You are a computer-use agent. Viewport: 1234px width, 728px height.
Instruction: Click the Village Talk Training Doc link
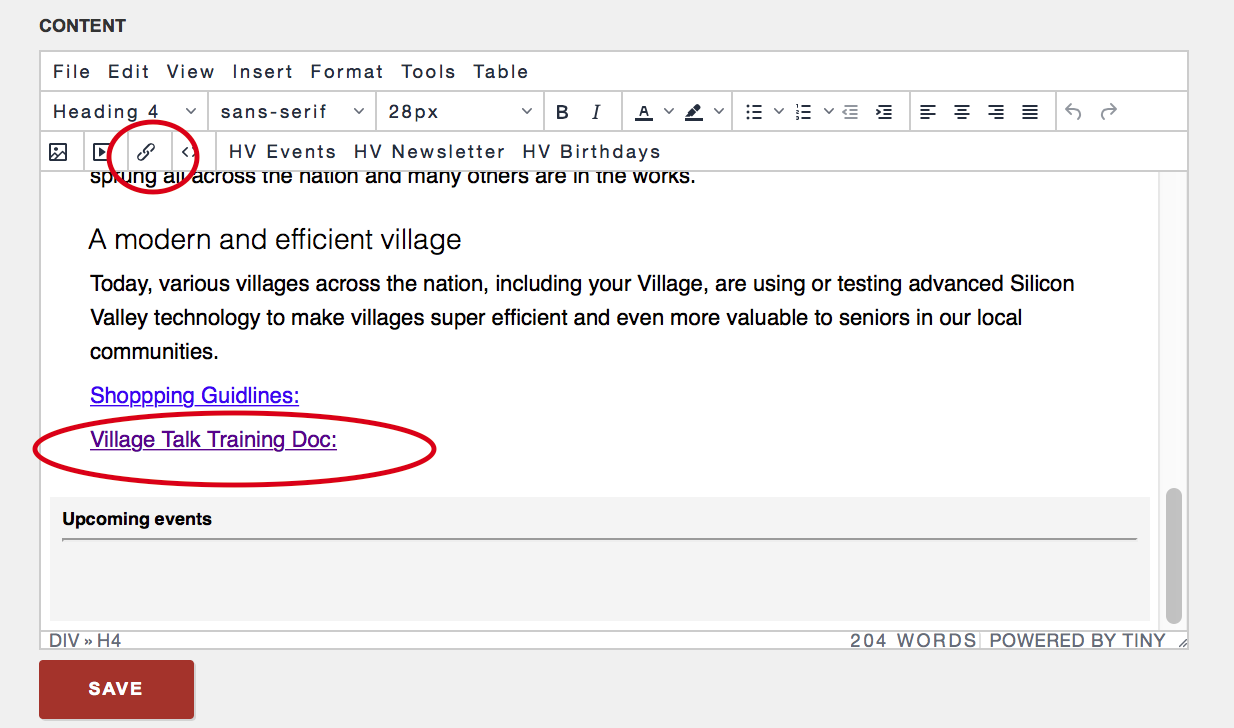(213, 440)
